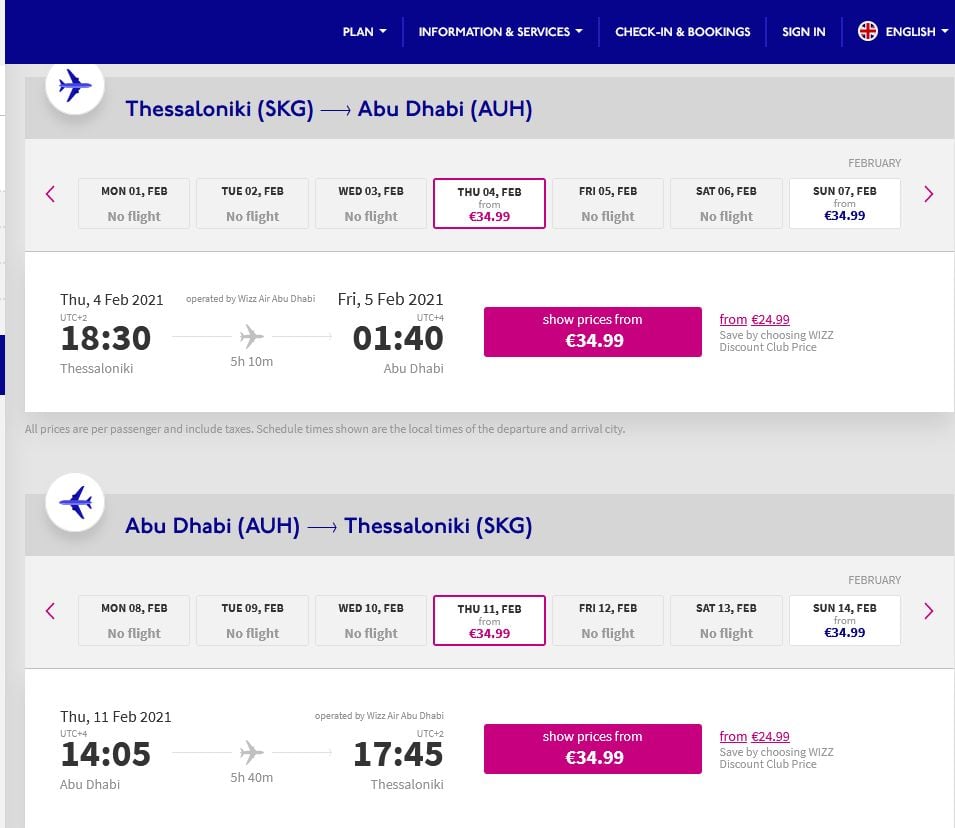
Task: Show previous week for Thessaloniki to Abu Dhabi
Action: [51, 194]
